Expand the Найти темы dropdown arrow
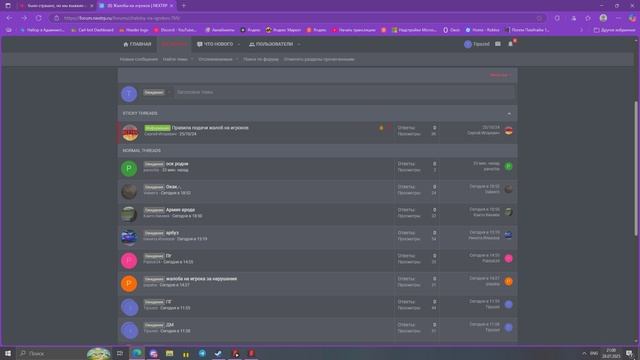This screenshot has height=360, width=640. [x=192, y=59]
